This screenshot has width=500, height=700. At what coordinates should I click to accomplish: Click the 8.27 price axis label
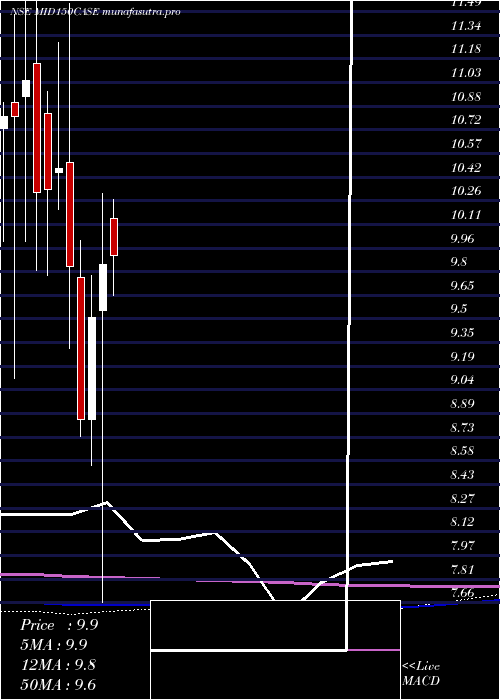pyautogui.click(x=464, y=498)
